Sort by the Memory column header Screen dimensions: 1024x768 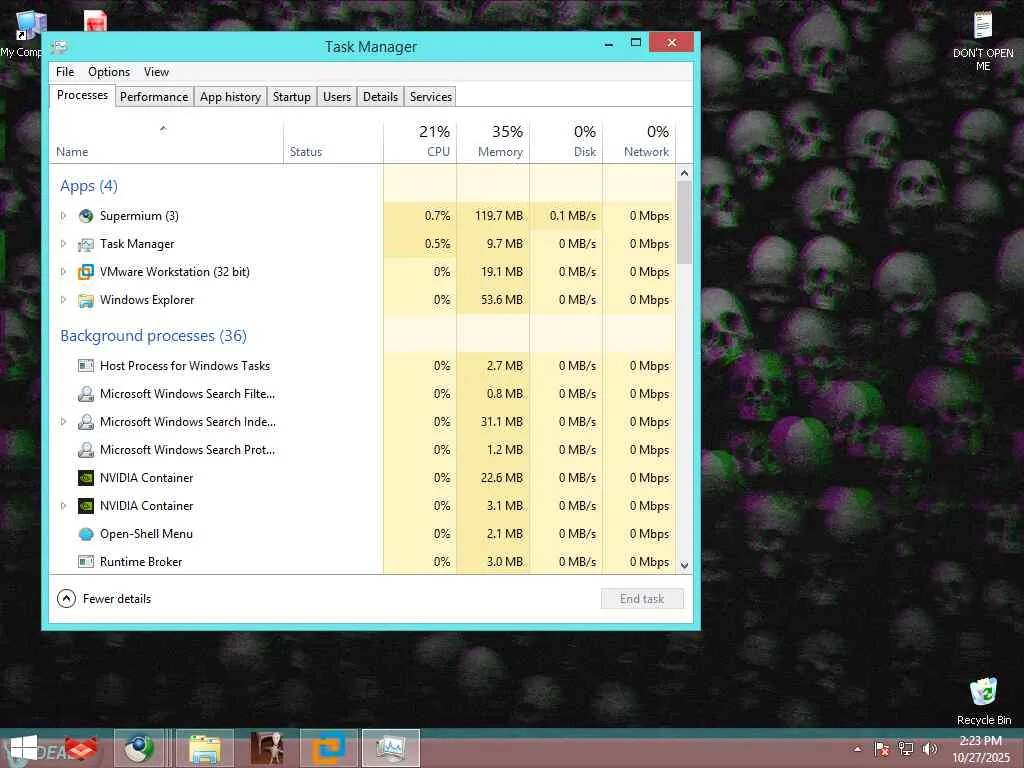(x=493, y=141)
